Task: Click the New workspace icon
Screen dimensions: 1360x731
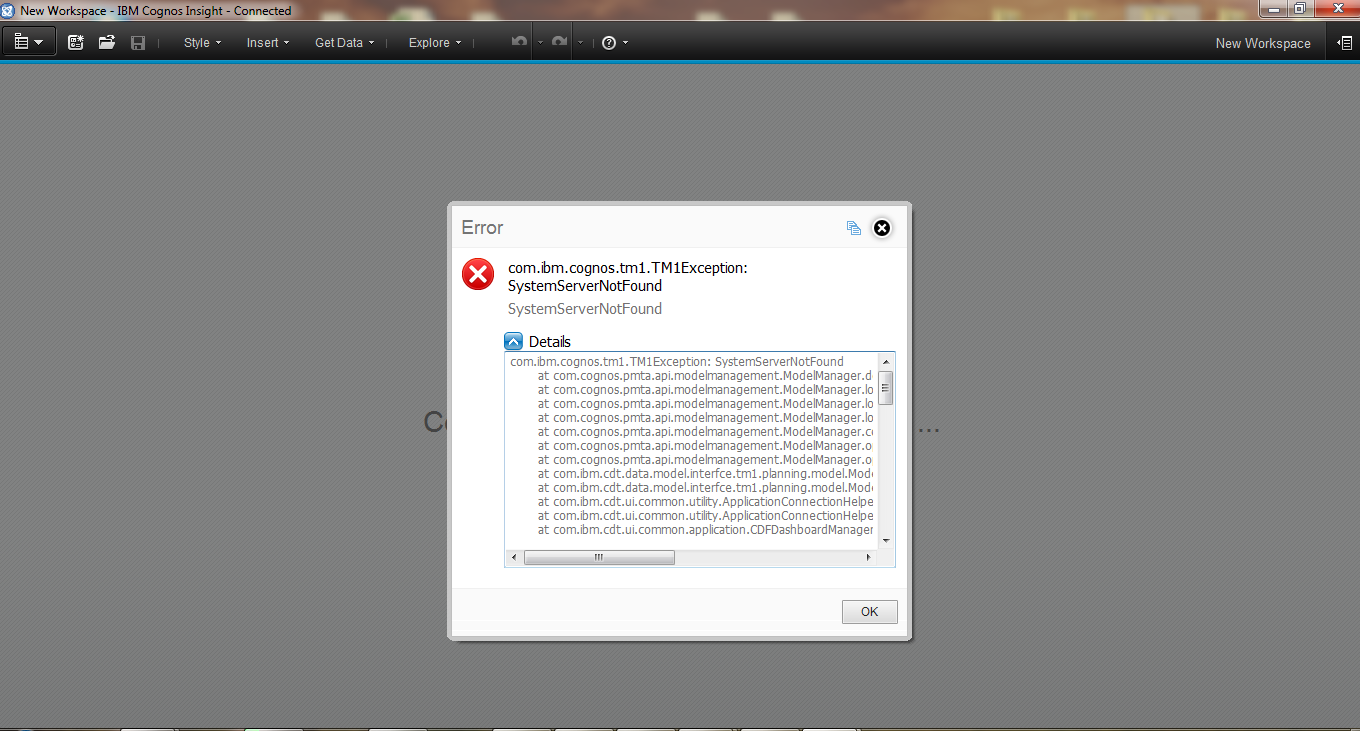Action: [76, 43]
